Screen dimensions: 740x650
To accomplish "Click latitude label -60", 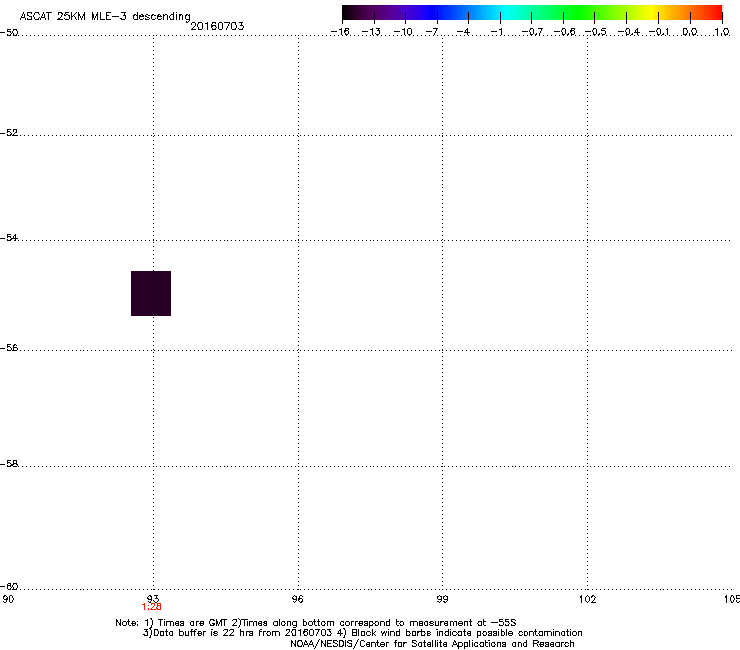I will tap(9, 586).
